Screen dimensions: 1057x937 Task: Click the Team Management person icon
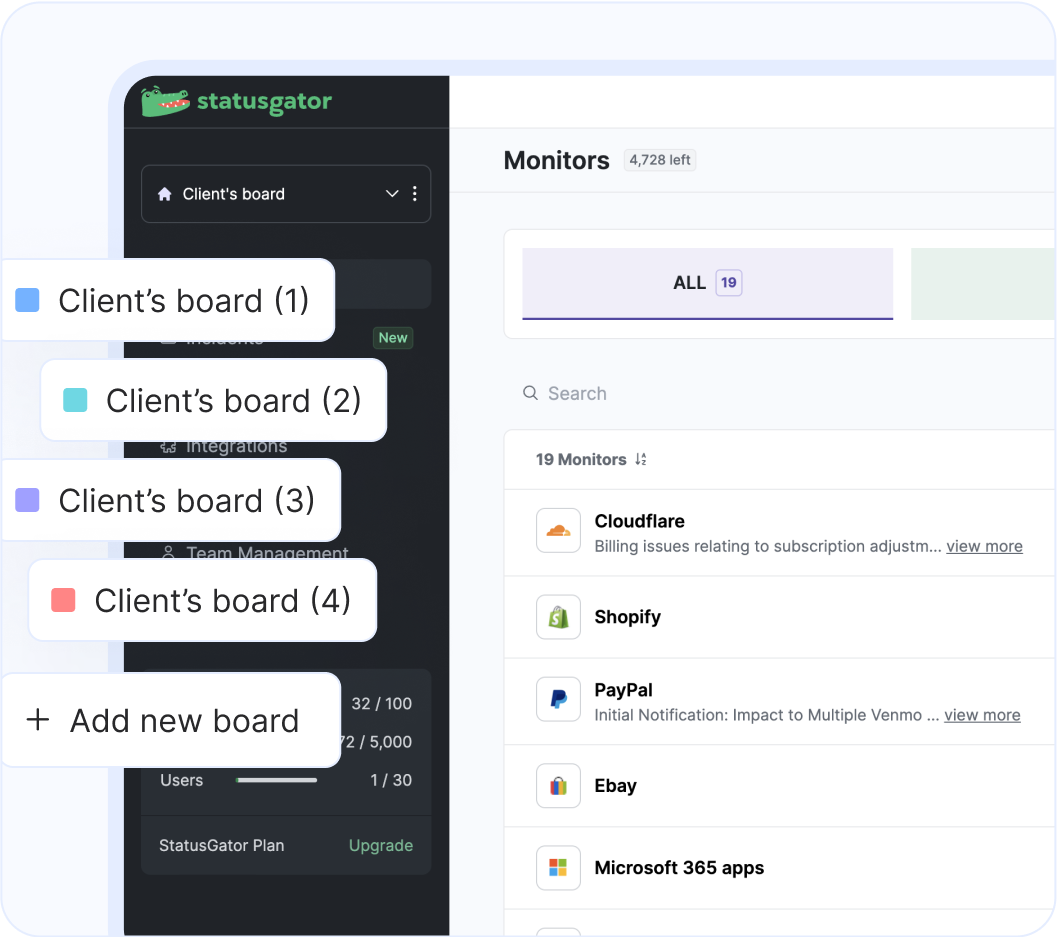170,553
